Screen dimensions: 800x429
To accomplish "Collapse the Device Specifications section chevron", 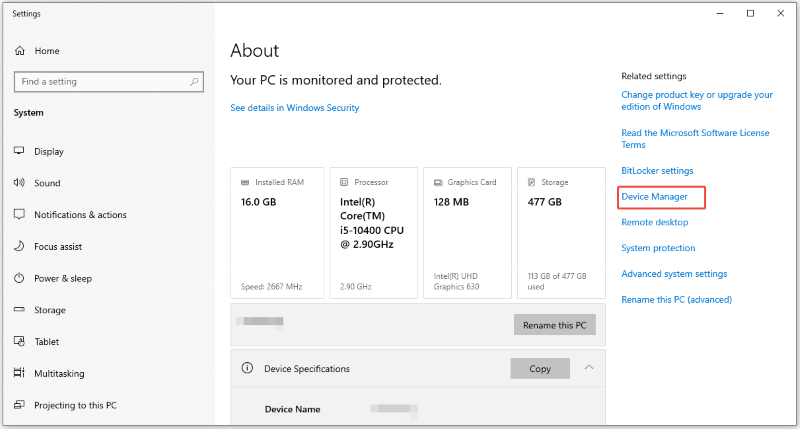I will 589,368.
